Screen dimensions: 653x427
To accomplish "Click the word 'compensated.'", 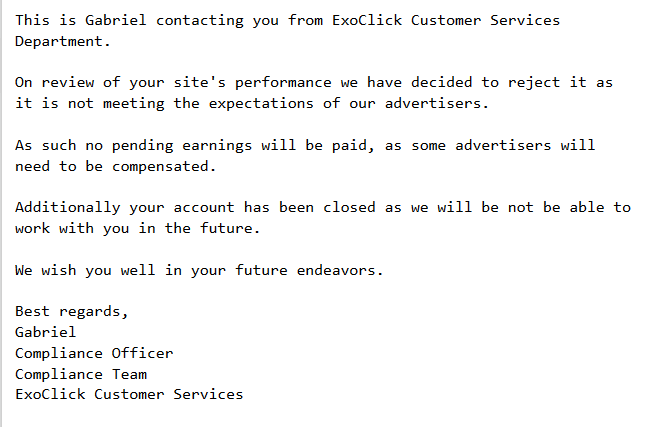I will click(x=164, y=166).
